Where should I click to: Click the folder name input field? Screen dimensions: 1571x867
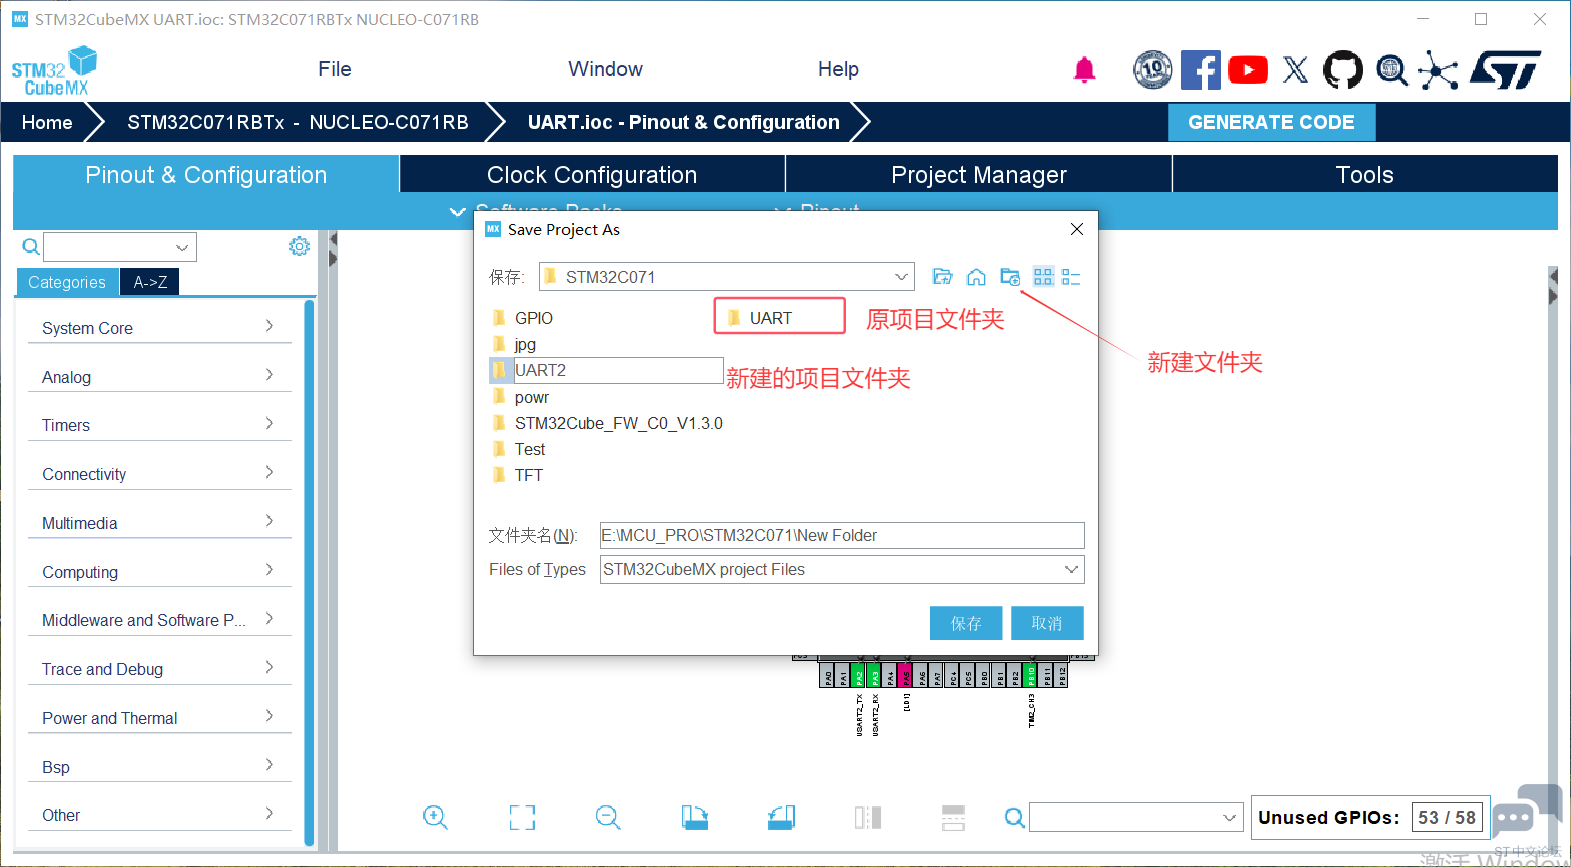tap(841, 536)
